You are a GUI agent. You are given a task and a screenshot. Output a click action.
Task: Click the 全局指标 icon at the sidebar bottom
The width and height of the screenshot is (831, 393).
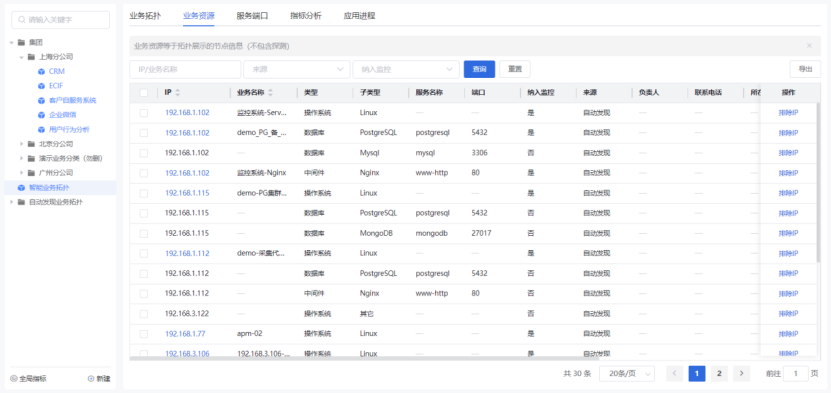pyautogui.click(x=13, y=379)
